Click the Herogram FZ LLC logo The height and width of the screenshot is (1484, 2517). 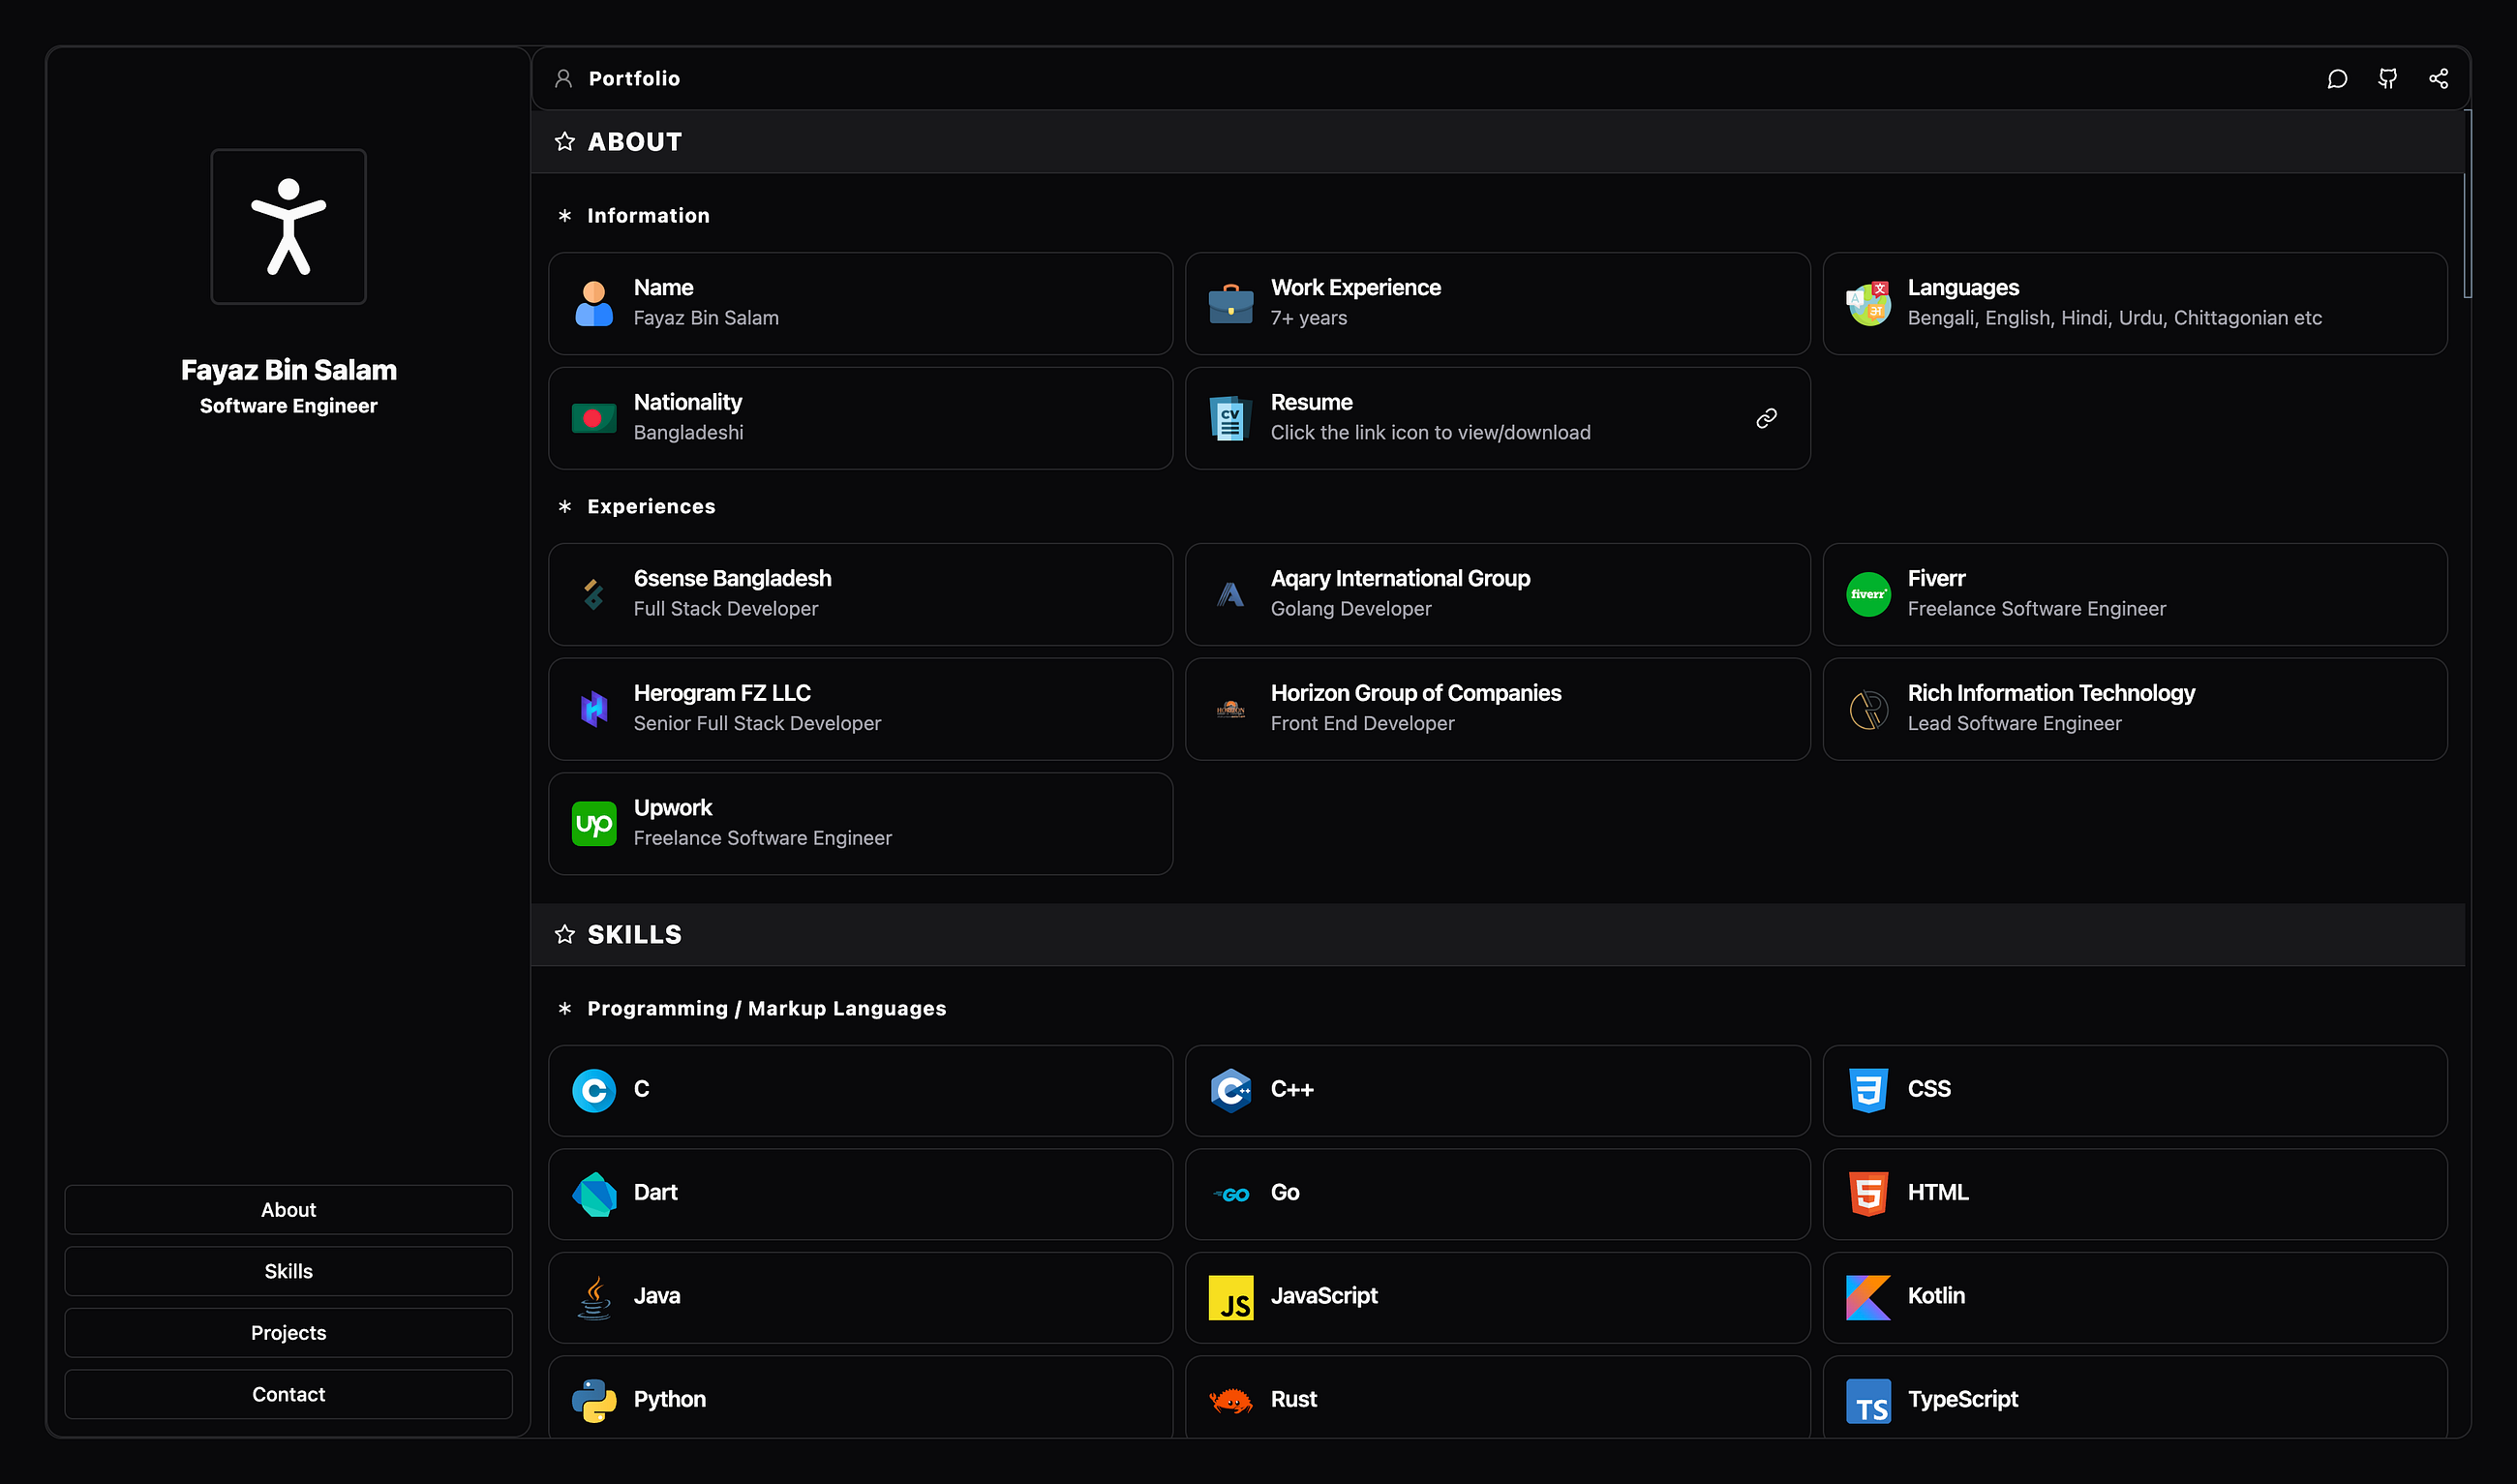point(594,709)
